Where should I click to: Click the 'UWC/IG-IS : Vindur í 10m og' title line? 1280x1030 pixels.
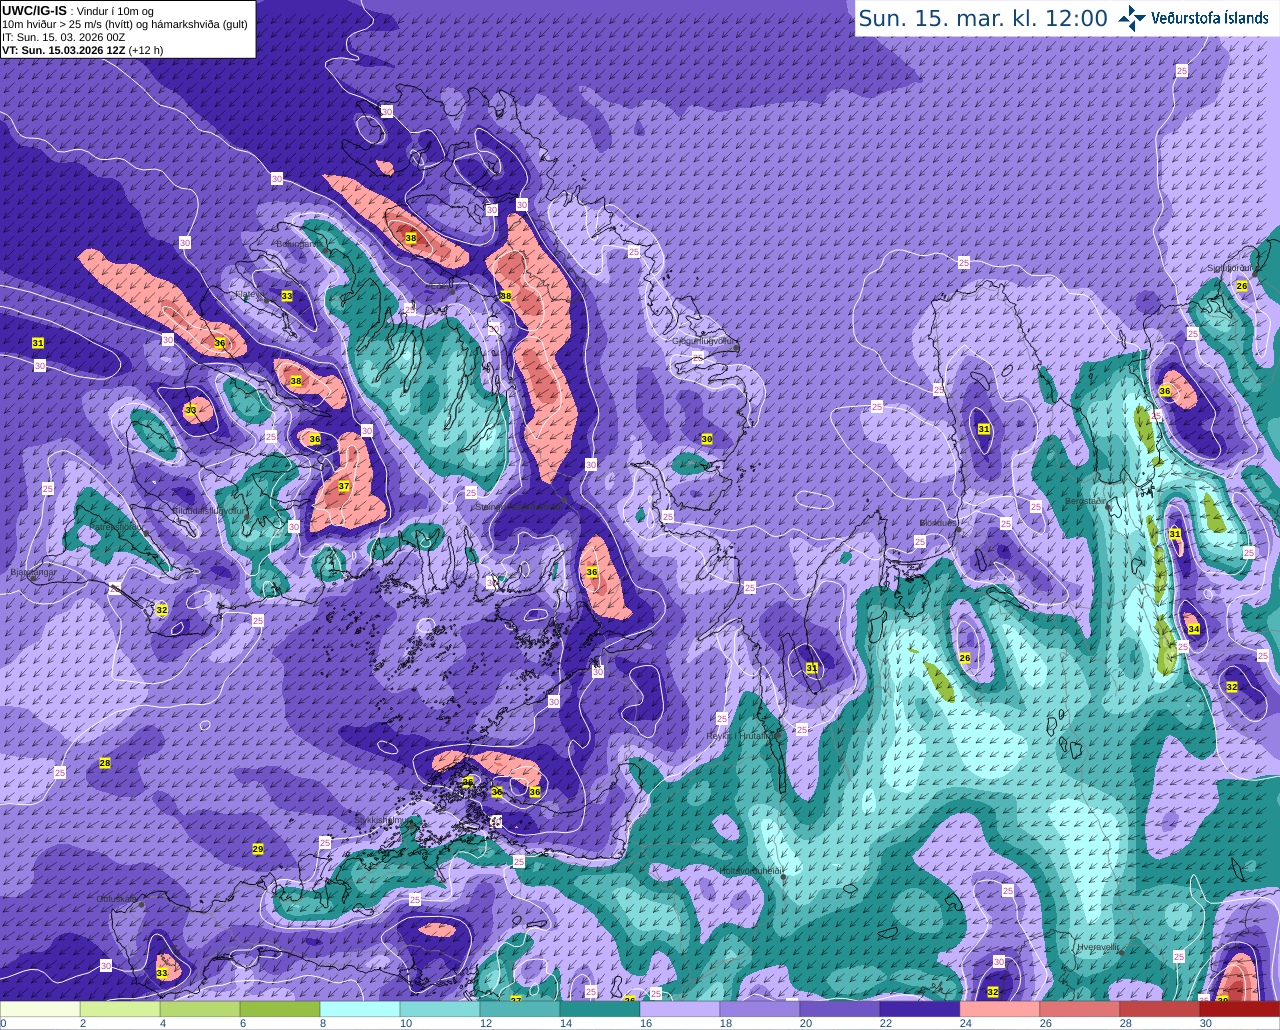(76, 11)
